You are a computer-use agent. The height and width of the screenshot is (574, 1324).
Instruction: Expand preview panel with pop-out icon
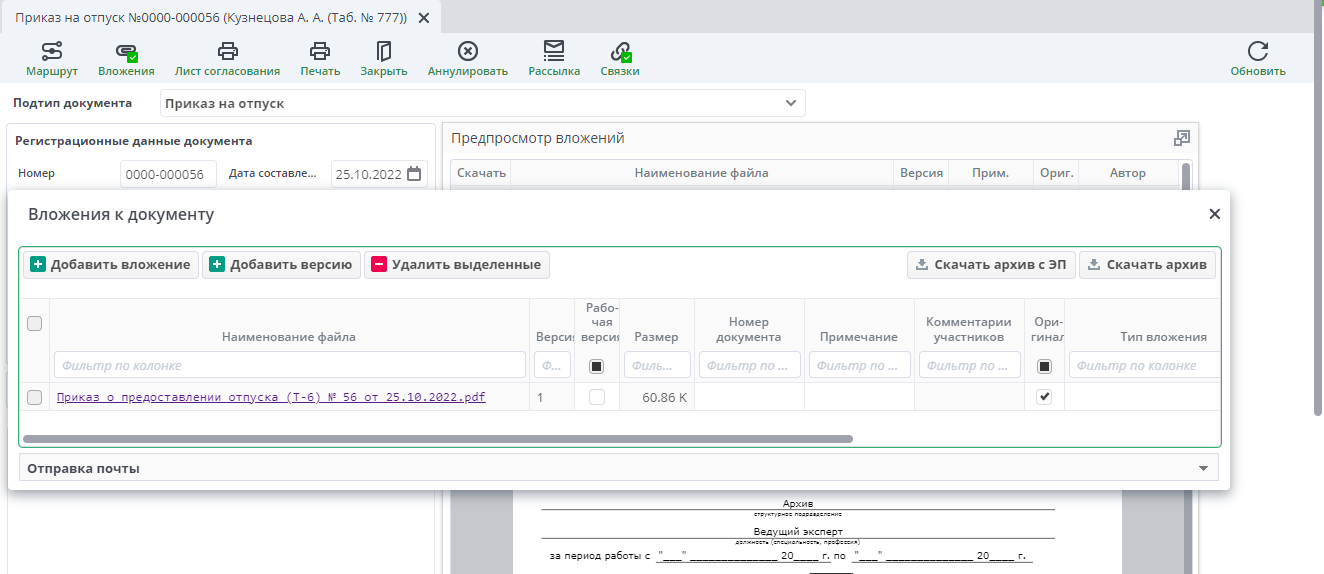pyautogui.click(x=1181, y=138)
